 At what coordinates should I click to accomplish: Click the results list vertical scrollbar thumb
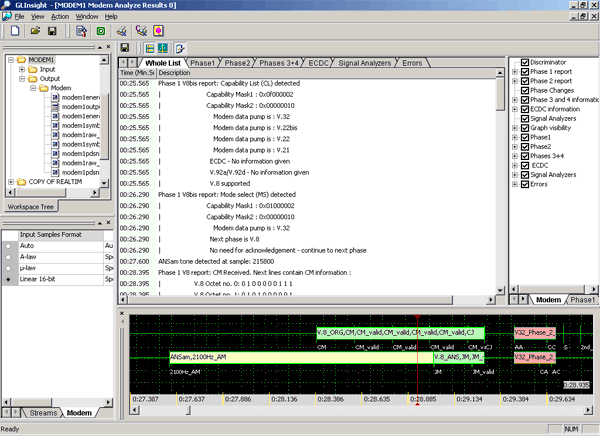point(500,94)
